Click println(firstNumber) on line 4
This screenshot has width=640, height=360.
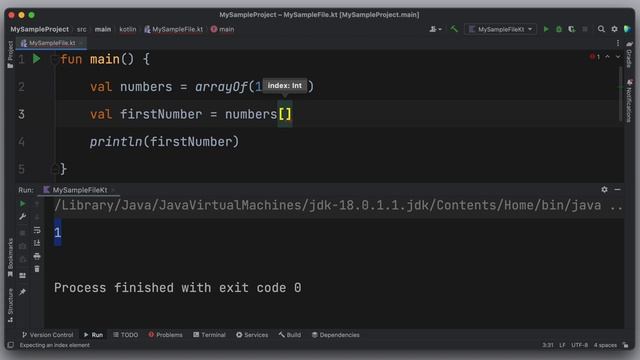tap(164, 142)
